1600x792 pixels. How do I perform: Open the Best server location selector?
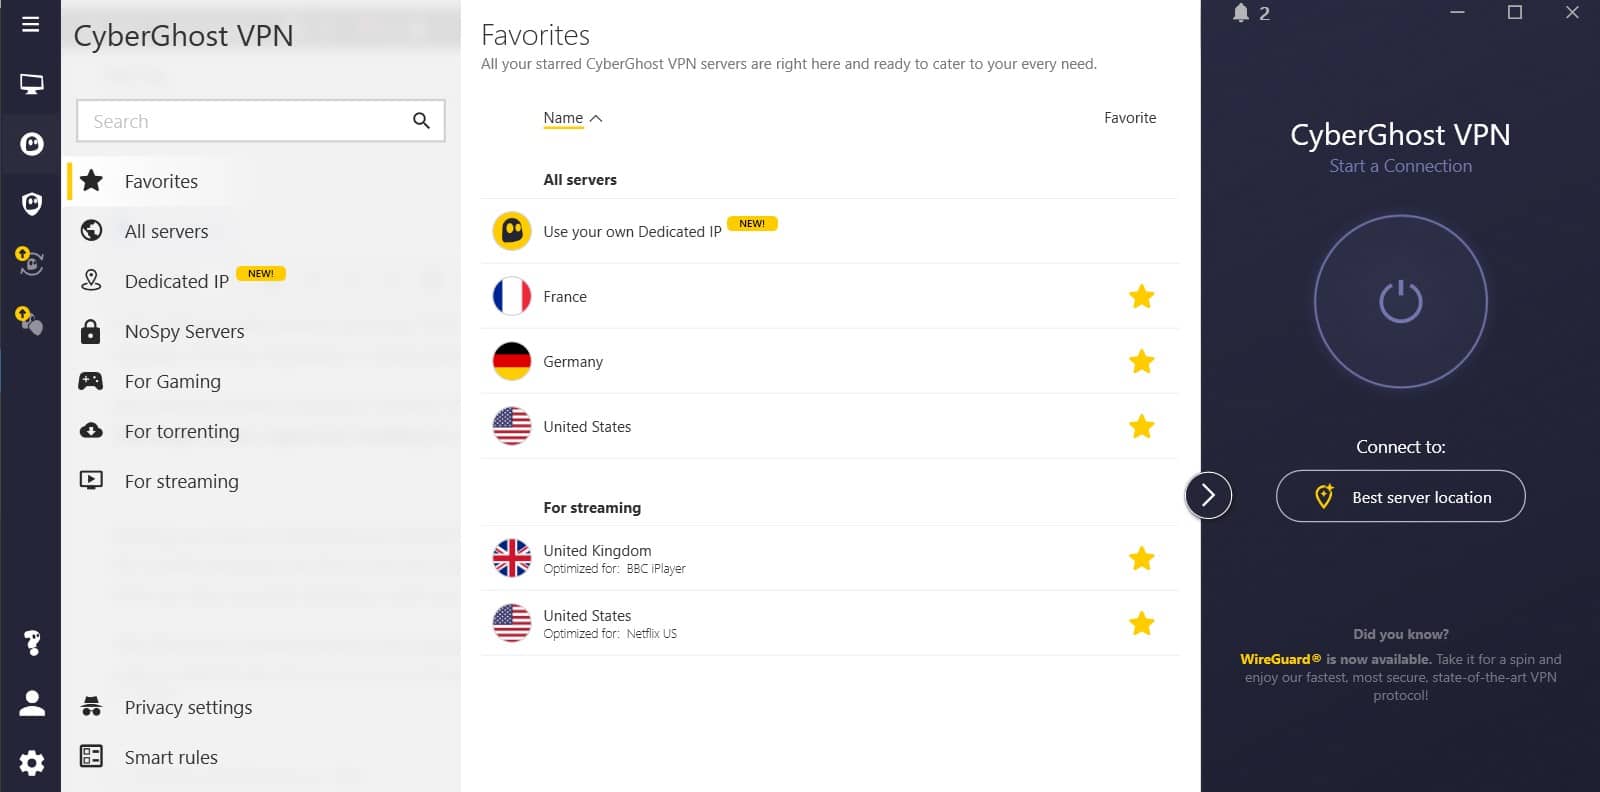pyautogui.click(x=1400, y=496)
